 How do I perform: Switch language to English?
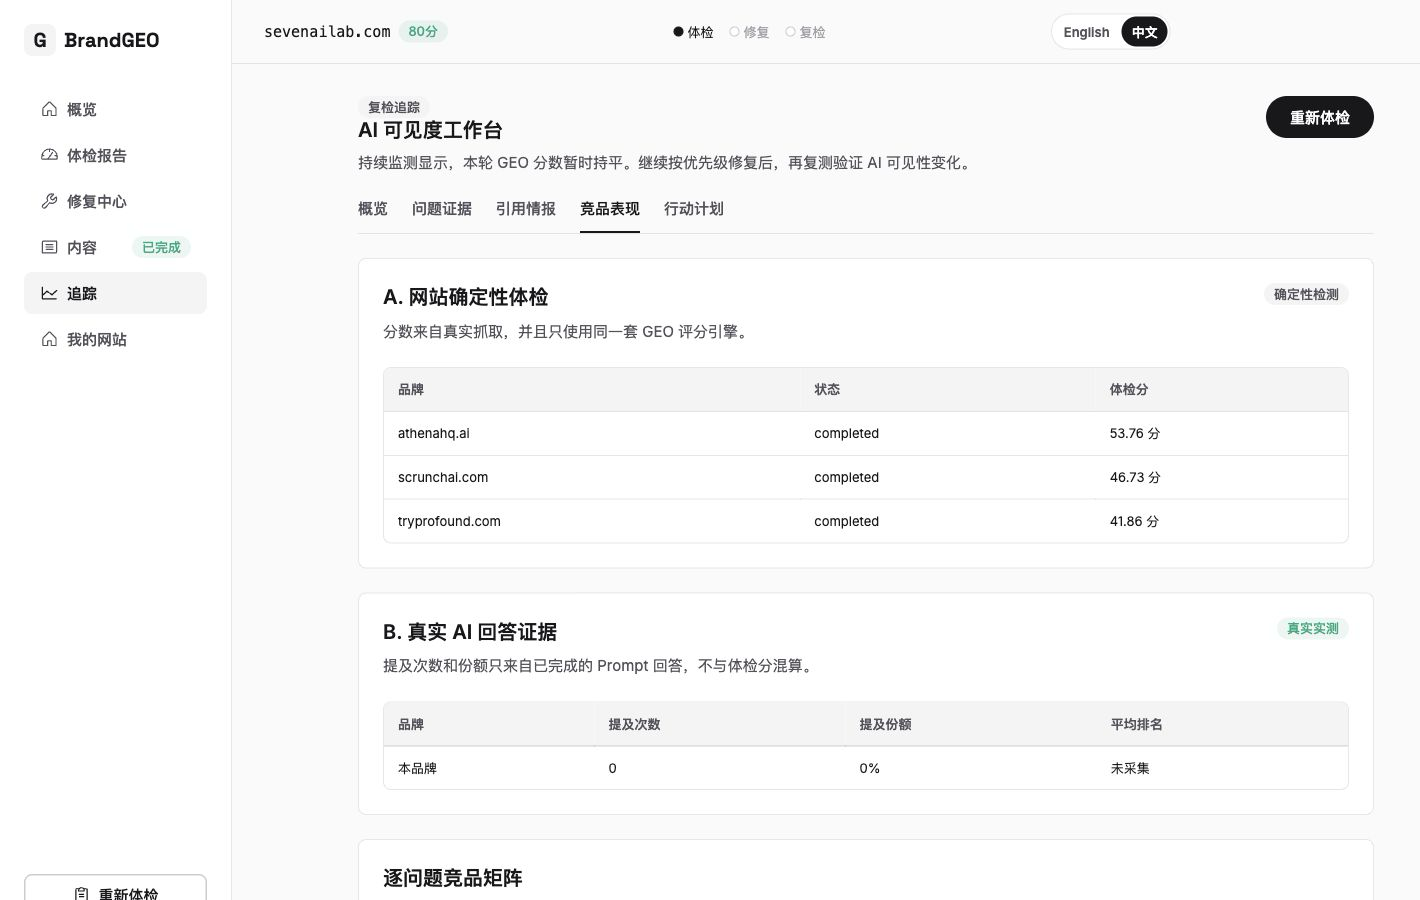tap(1086, 32)
